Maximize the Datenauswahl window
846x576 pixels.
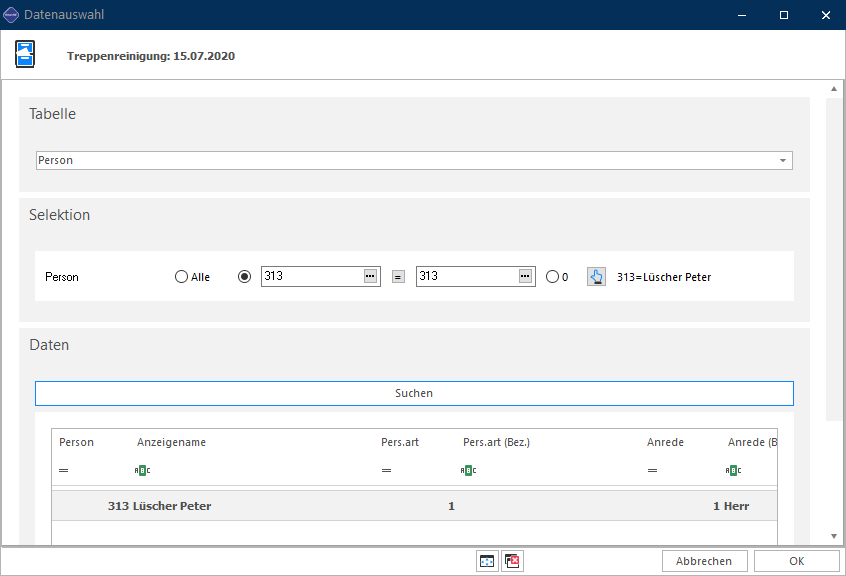point(784,15)
